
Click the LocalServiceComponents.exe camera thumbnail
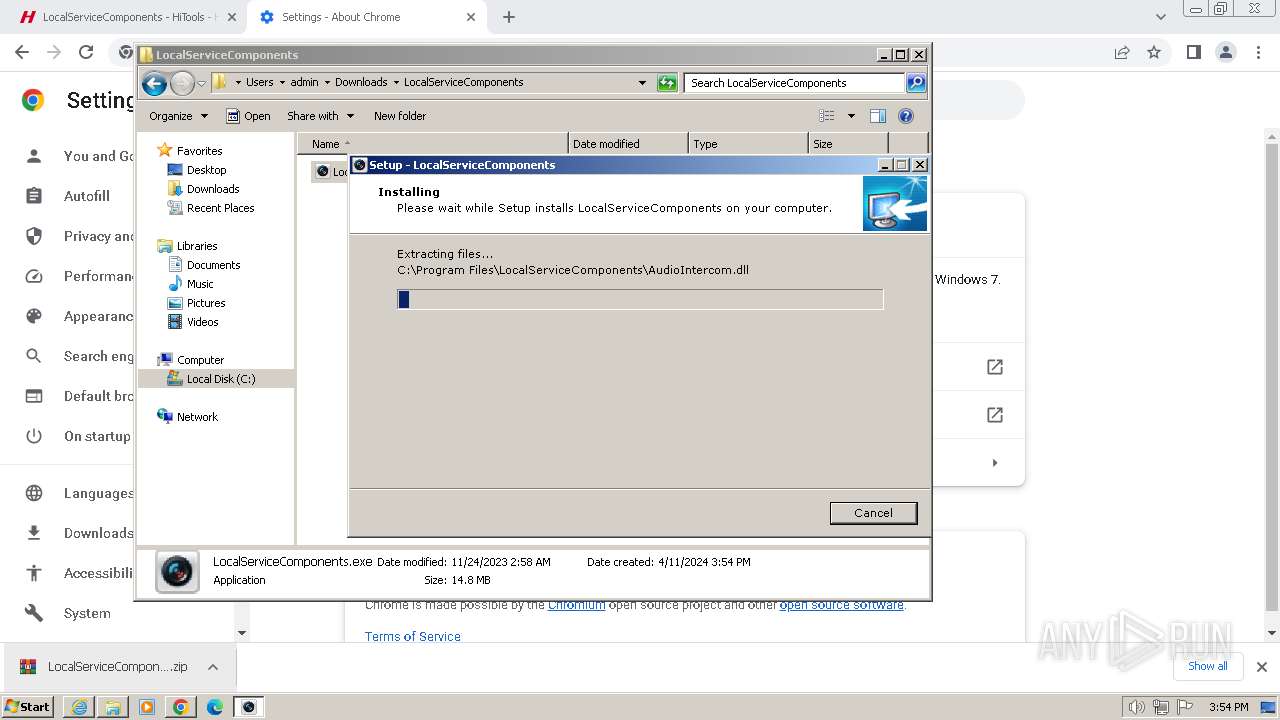point(177,572)
